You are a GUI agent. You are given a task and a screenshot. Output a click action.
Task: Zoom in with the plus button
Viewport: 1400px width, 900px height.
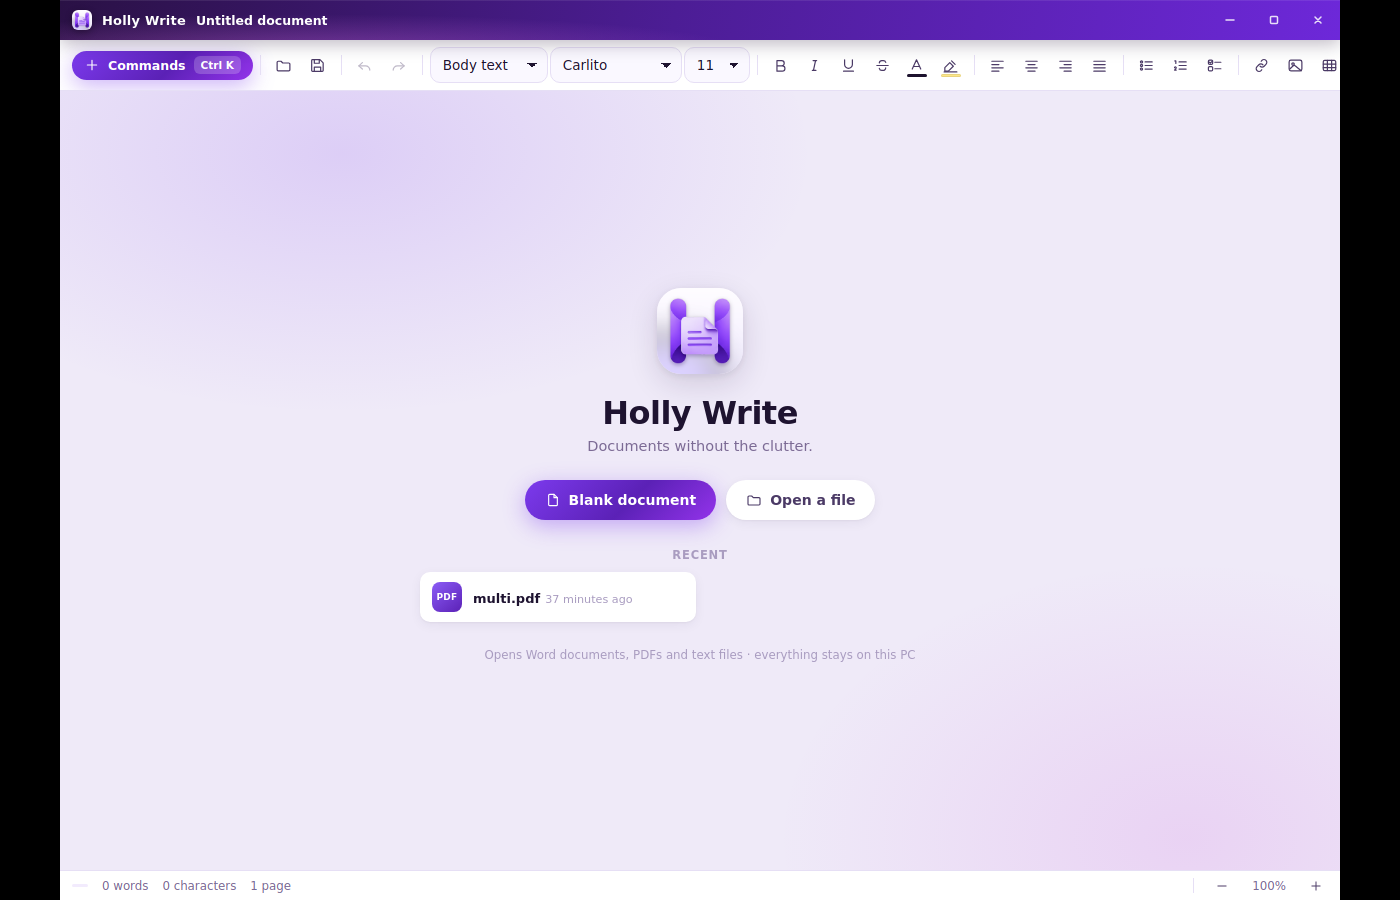pyautogui.click(x=1316, y=886)
